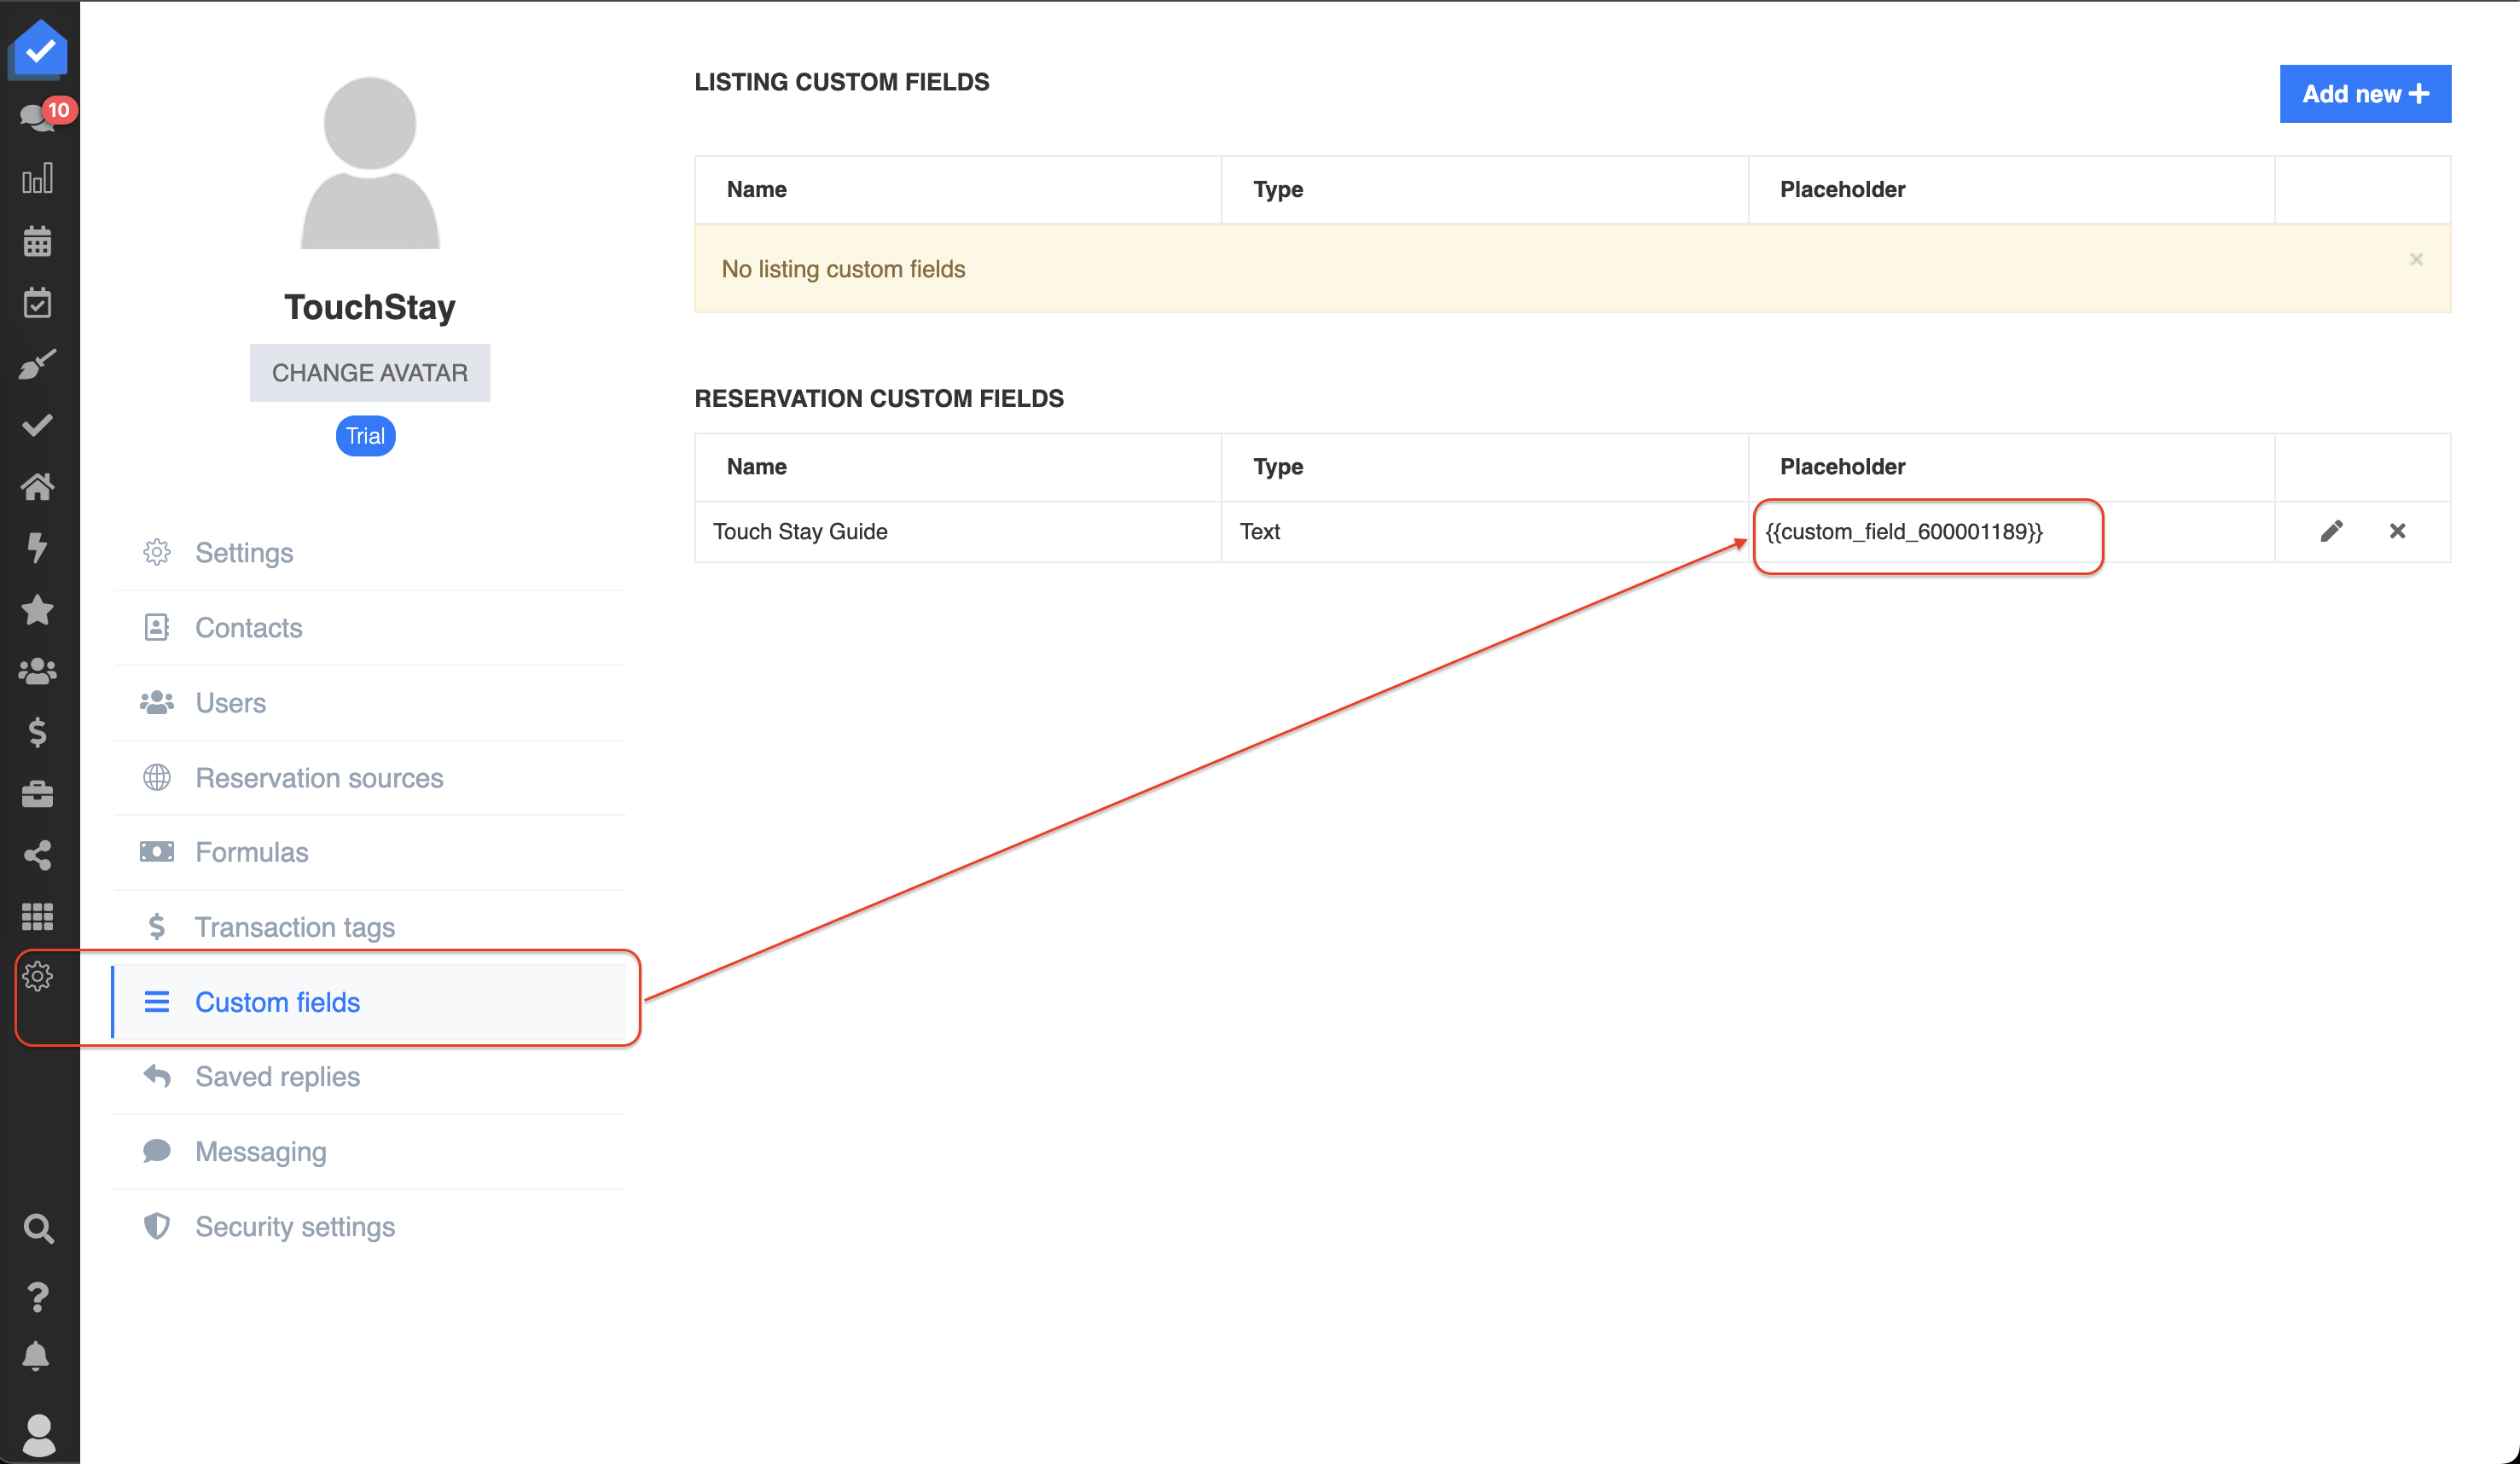This screenshot has width=2520, height=1464.
Task: Click the lightning bolt automation icon
Action: 38,547
